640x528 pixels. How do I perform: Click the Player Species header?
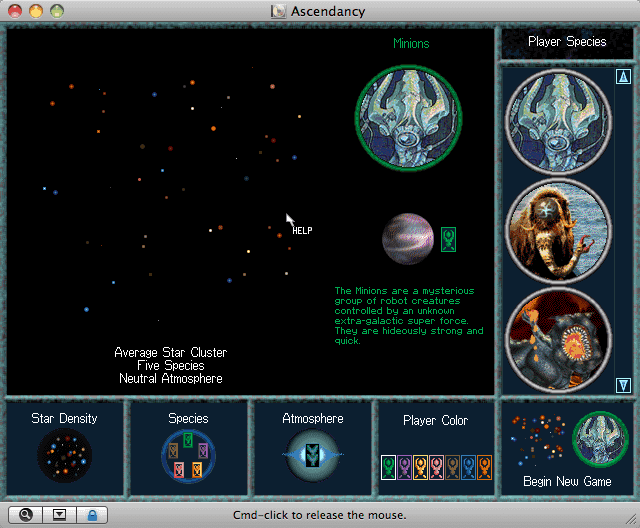pyautogui.click(x=567, y=41)
